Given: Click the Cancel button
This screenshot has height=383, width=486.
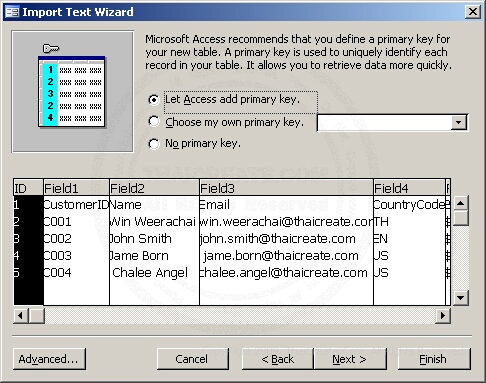Looking at the screenshot, I should (193, 359).
